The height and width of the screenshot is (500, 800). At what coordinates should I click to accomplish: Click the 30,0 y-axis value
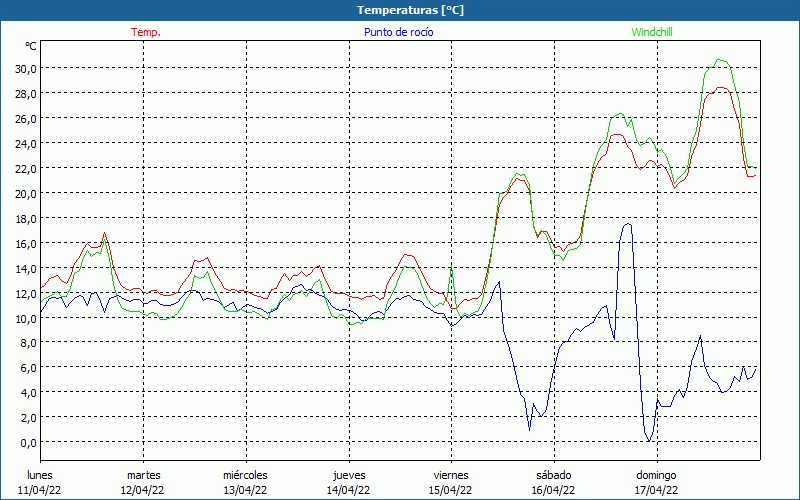26,68
